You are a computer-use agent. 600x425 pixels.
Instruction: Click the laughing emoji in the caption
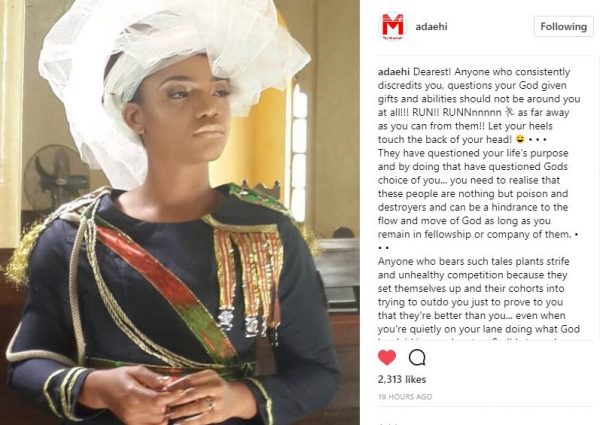tap(520, 139)
